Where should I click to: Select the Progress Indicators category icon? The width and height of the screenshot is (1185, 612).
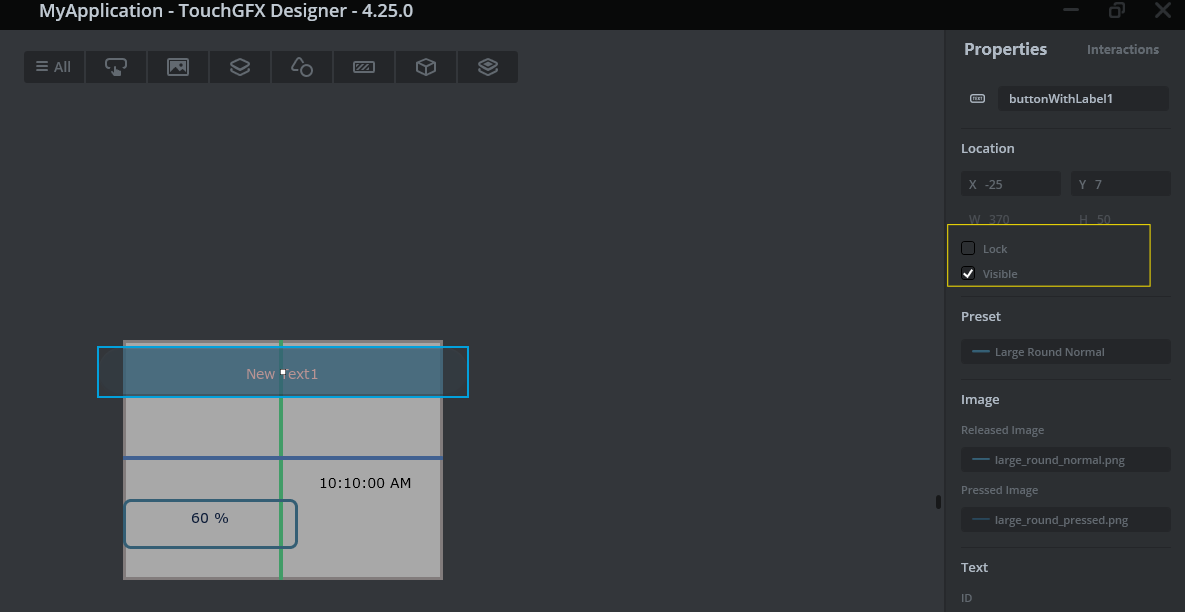[363, 67]
